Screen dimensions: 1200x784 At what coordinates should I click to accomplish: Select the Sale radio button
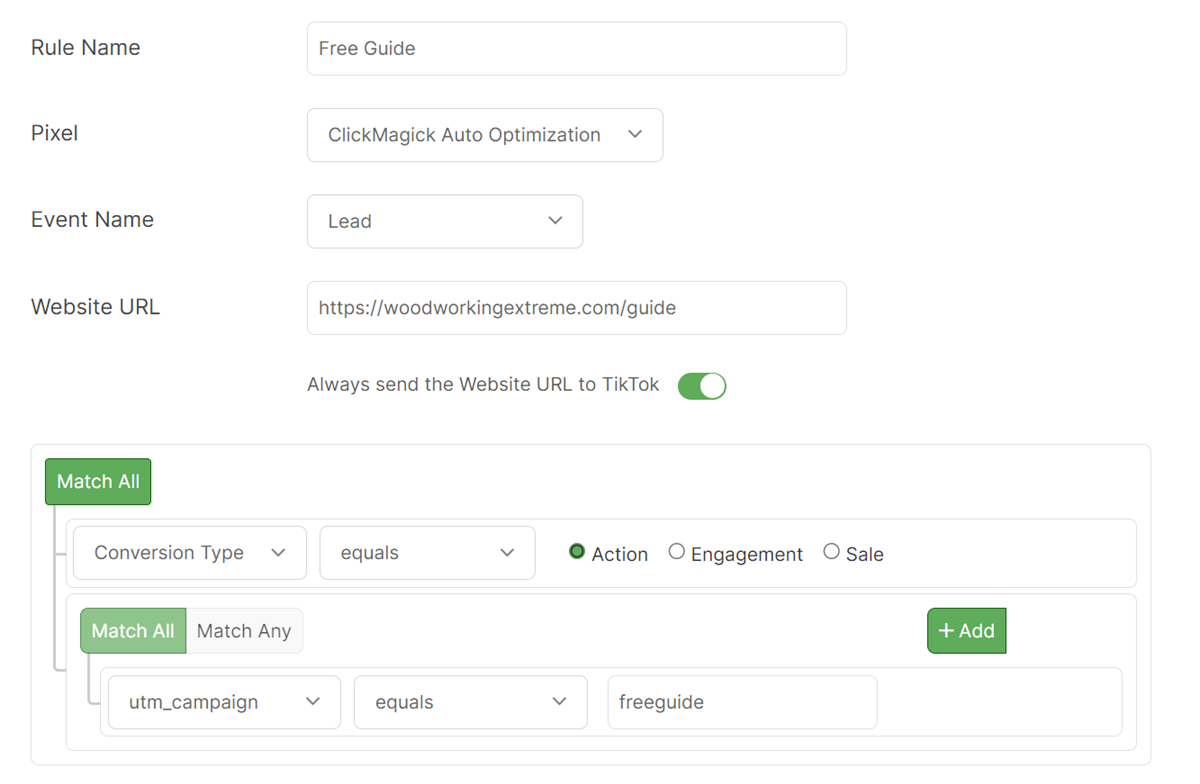(x=831, y=552)
